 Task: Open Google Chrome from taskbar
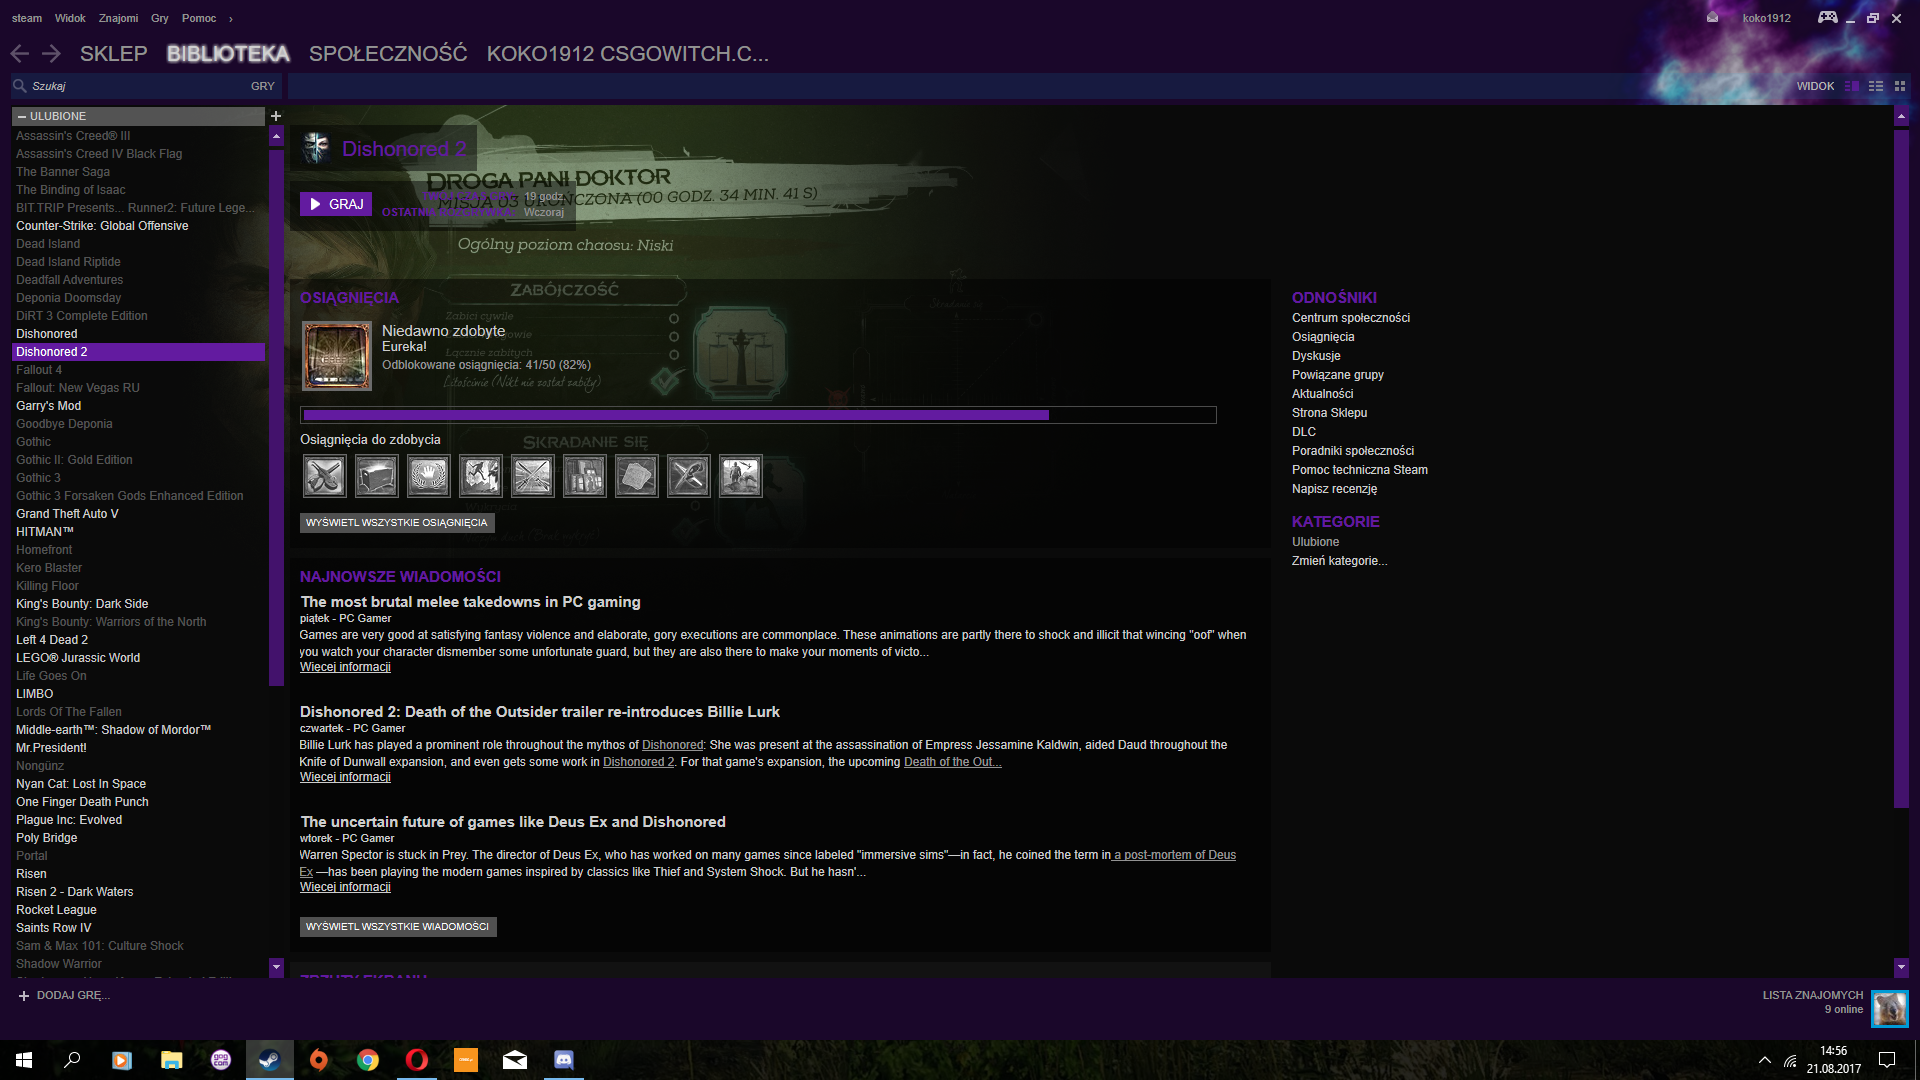[x=368, y=1060]
